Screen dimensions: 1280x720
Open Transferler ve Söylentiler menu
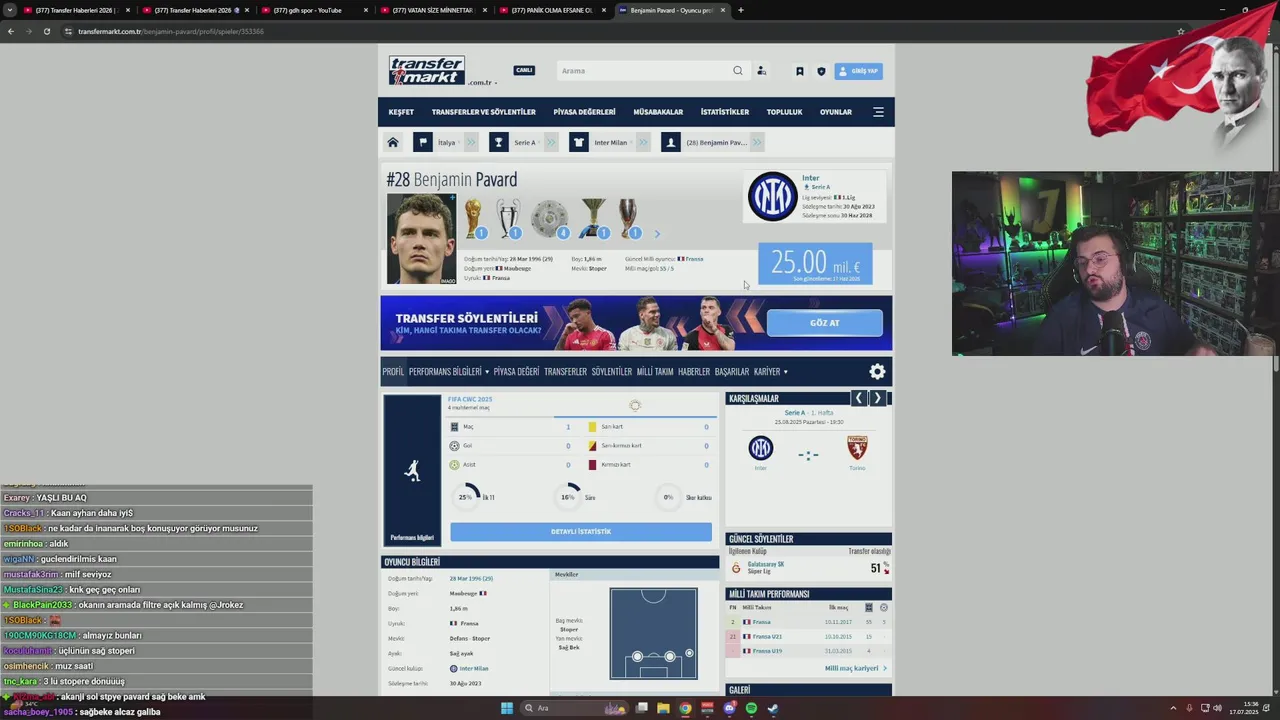(484, 112)
